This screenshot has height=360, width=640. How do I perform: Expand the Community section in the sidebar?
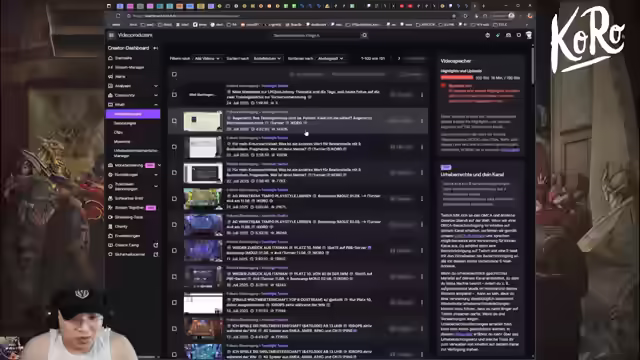coord(156,95)
